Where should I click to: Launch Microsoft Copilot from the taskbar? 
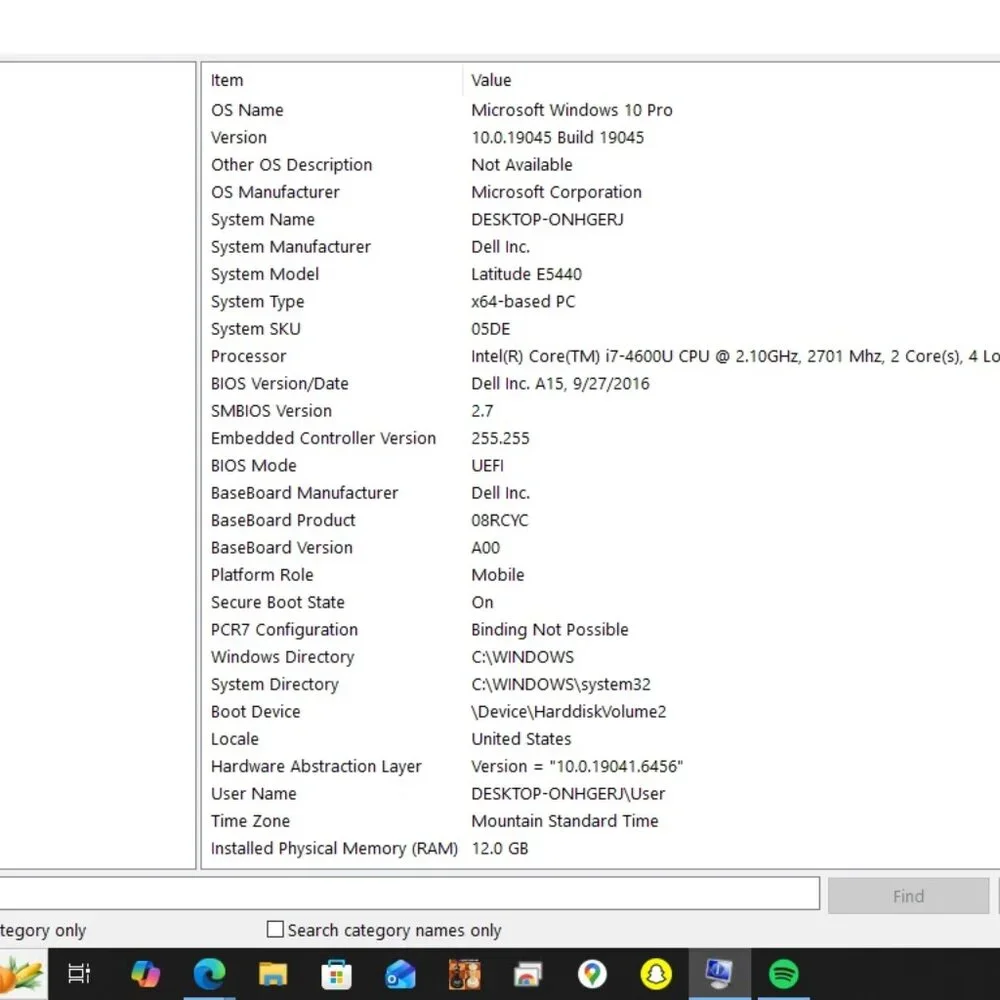(x=145, y=973)
